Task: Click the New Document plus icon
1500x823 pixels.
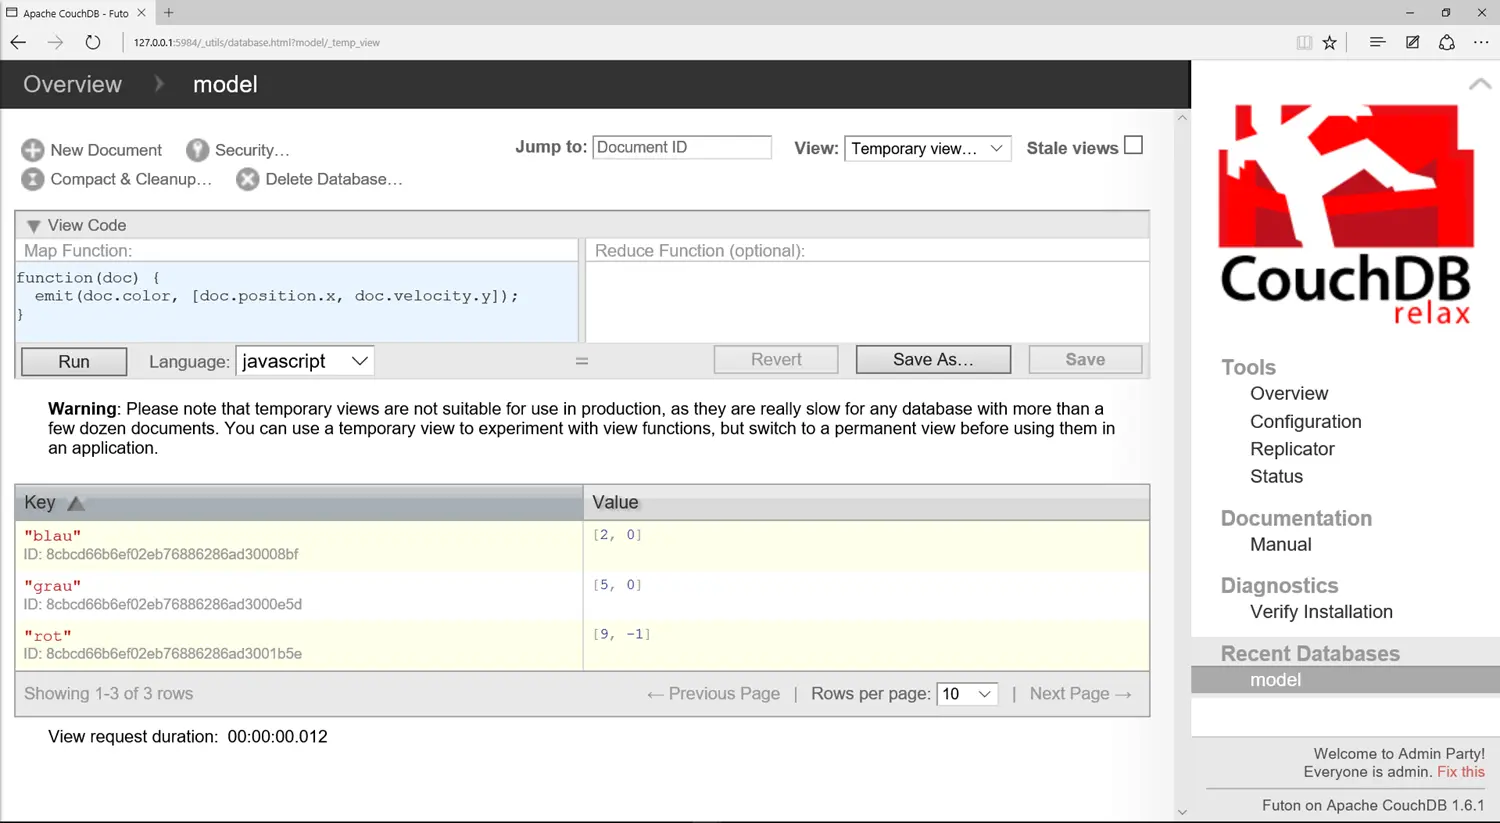Action: (x=33, y=150)
